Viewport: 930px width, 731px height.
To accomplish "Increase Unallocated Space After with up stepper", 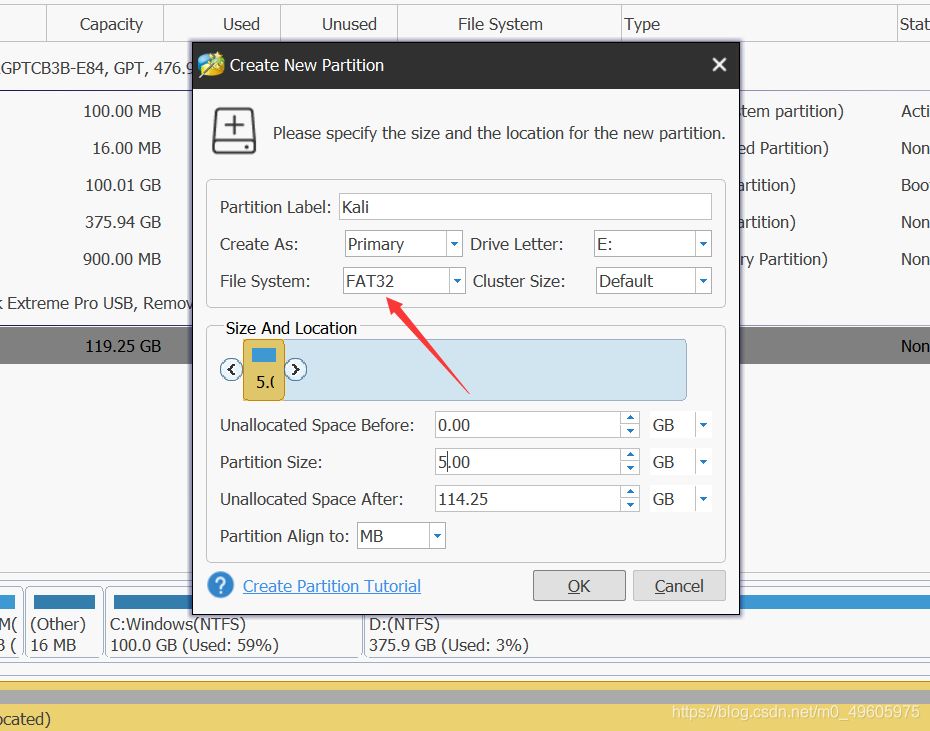I will click(630, 492).
